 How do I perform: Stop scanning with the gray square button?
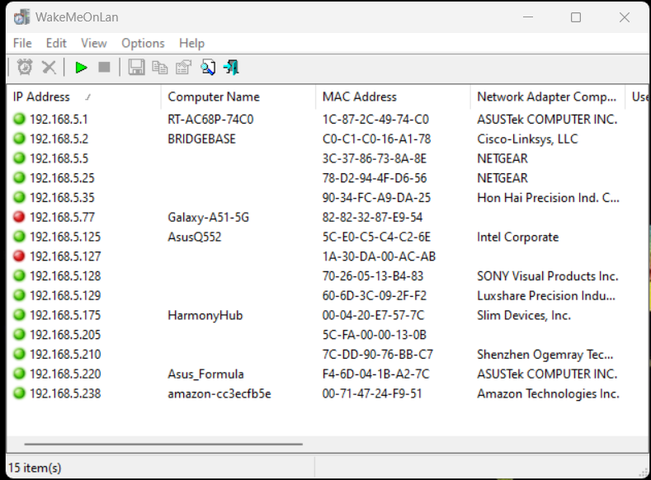pyautogui.click(x=104, y=67)
